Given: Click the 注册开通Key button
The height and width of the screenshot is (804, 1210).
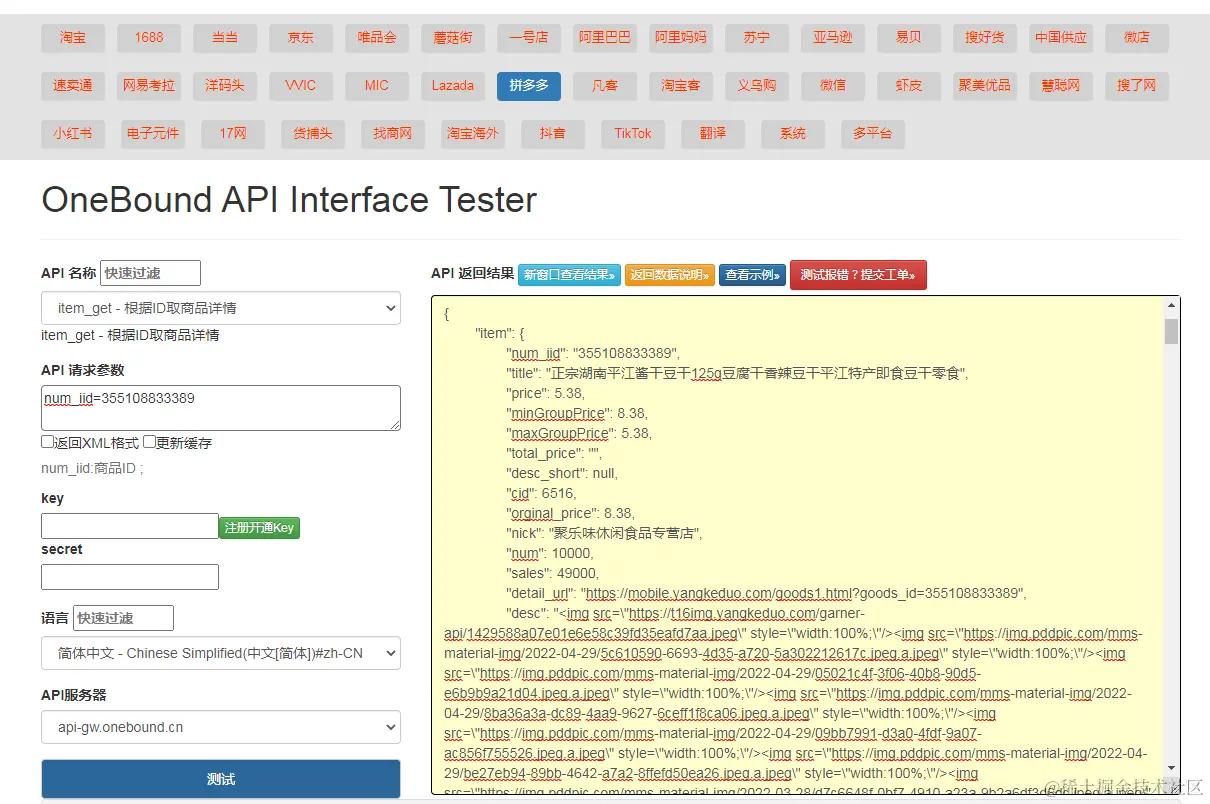Looking at the screenshot, I should [x=259, y=527].
